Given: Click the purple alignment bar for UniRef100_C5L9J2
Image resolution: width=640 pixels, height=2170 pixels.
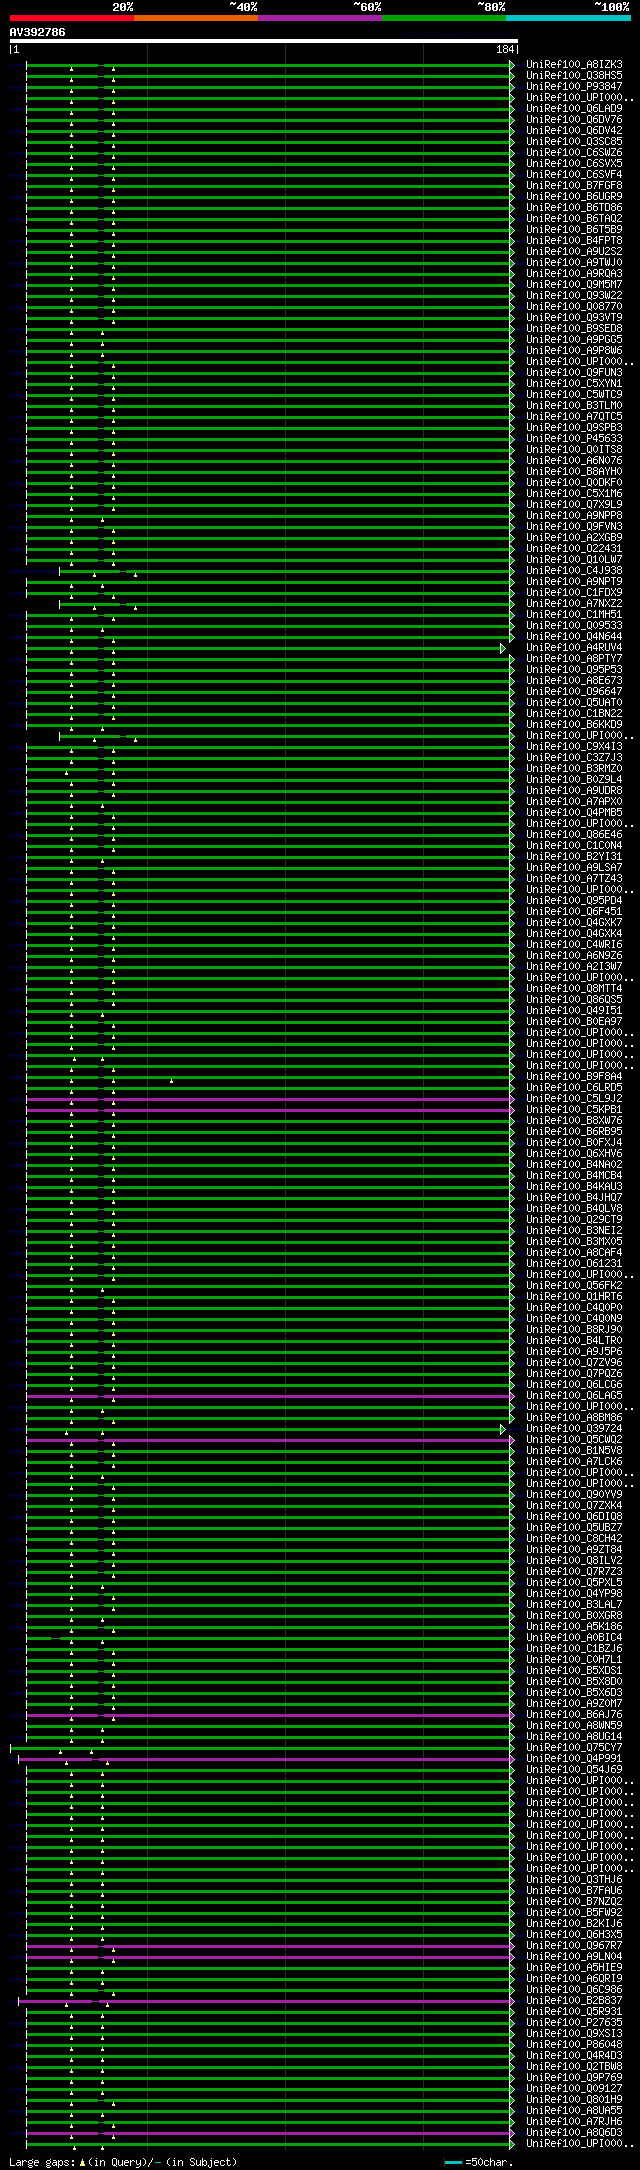Looking at the screenshot, I should click(268, 1099).
